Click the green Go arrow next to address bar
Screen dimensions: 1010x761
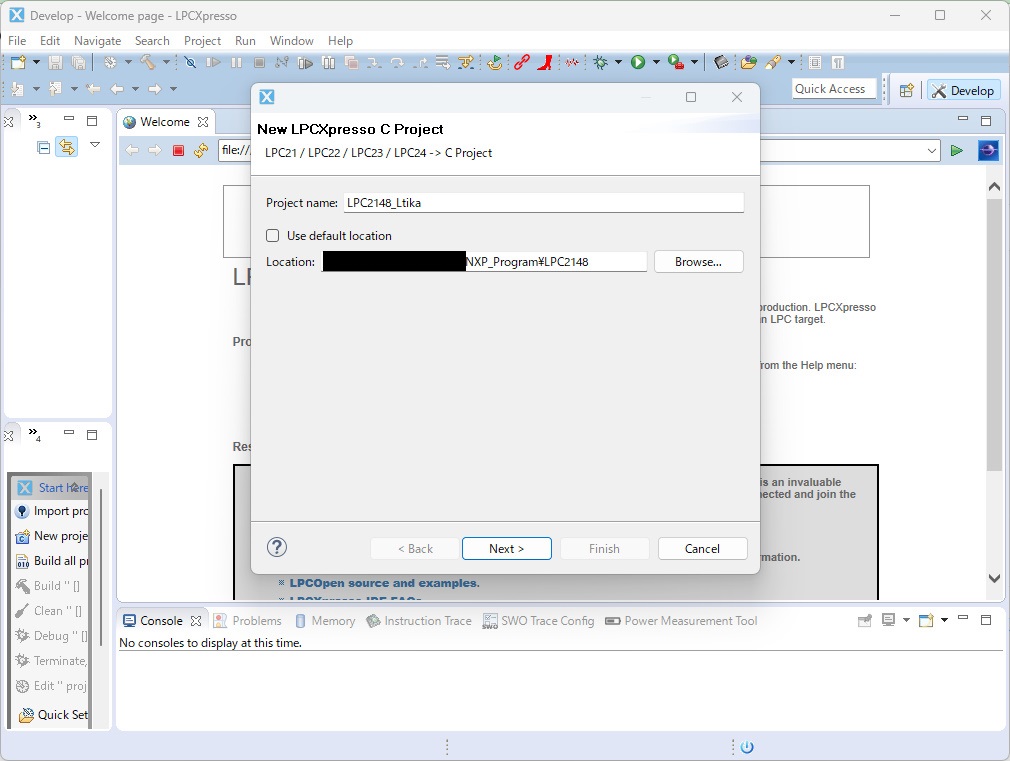[957, 151]
